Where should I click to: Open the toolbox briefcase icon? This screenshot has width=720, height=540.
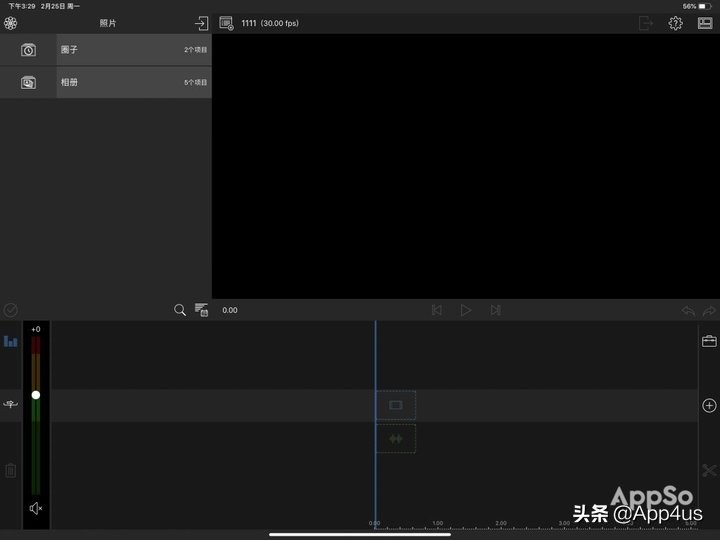(x=709, y=341)
